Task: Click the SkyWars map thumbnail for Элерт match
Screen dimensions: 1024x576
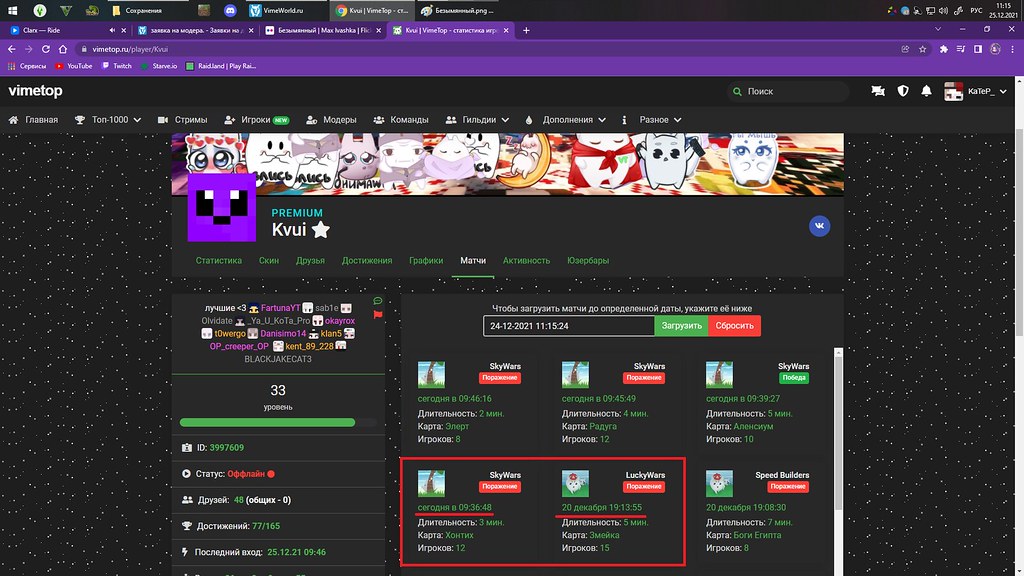Action: [x=431, y=375]
